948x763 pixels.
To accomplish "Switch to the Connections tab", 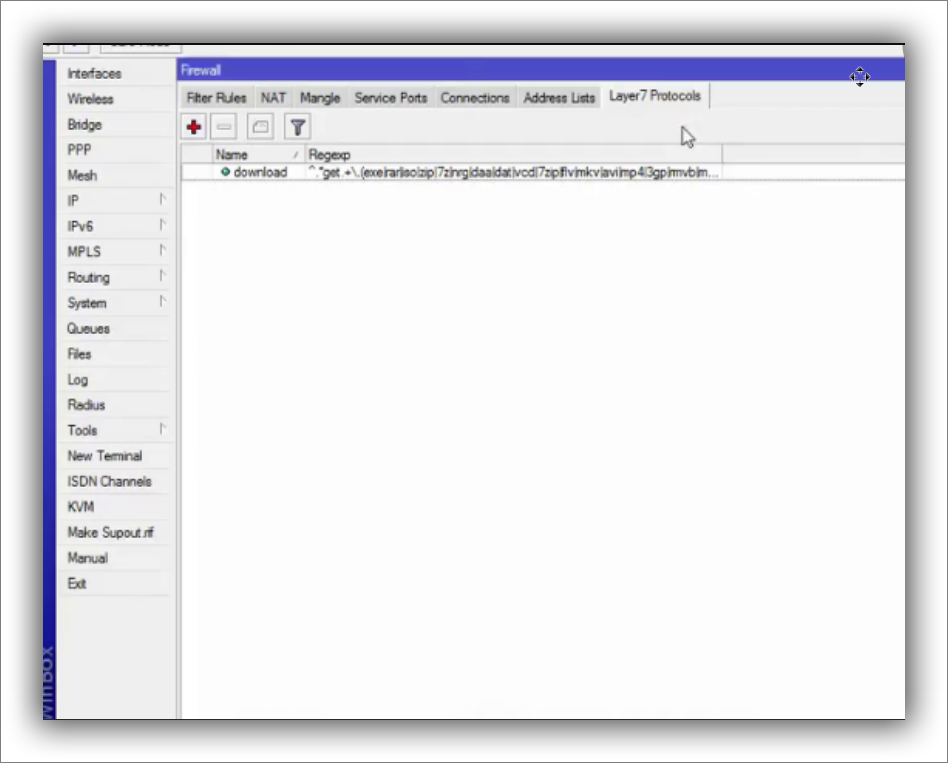I will (475, 98).
